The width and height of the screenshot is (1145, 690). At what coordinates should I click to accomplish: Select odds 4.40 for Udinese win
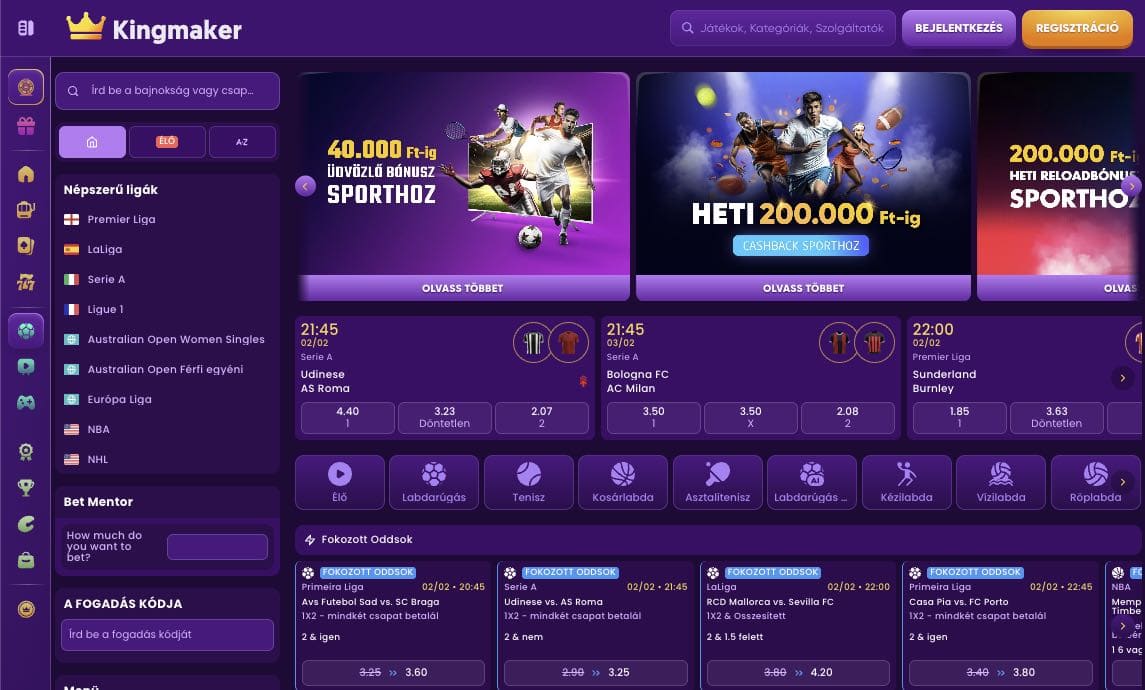coord(348,417)
